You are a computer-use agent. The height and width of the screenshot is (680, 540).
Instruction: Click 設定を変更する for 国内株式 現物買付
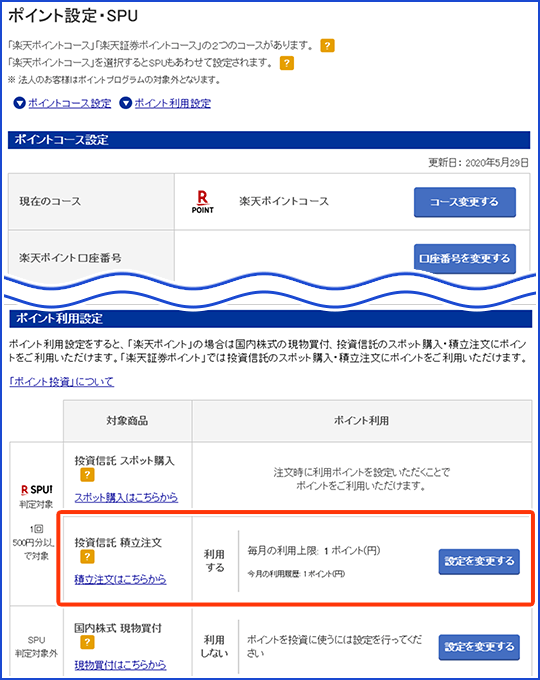coord(479,647)
